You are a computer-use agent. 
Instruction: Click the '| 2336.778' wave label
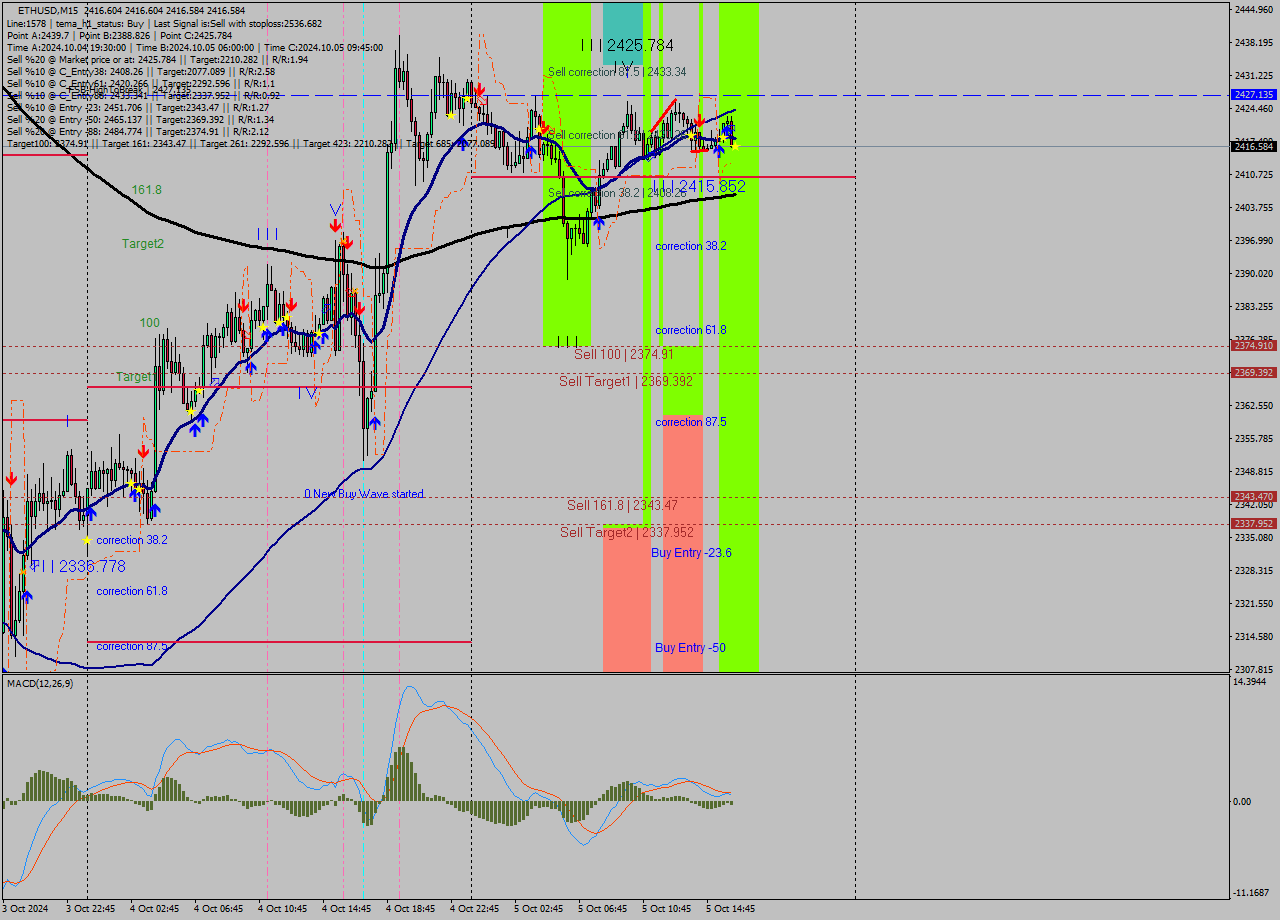[x=78, y=566]
